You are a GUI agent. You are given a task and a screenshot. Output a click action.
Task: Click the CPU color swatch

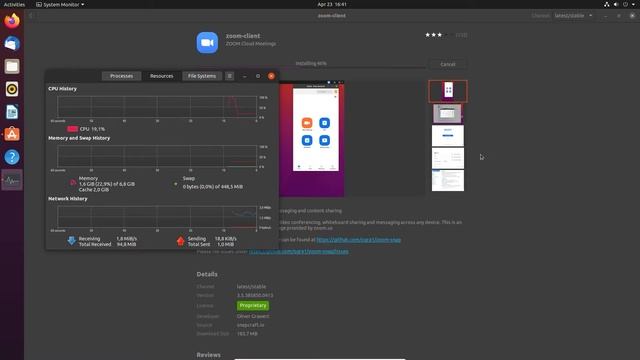[73, 129]
